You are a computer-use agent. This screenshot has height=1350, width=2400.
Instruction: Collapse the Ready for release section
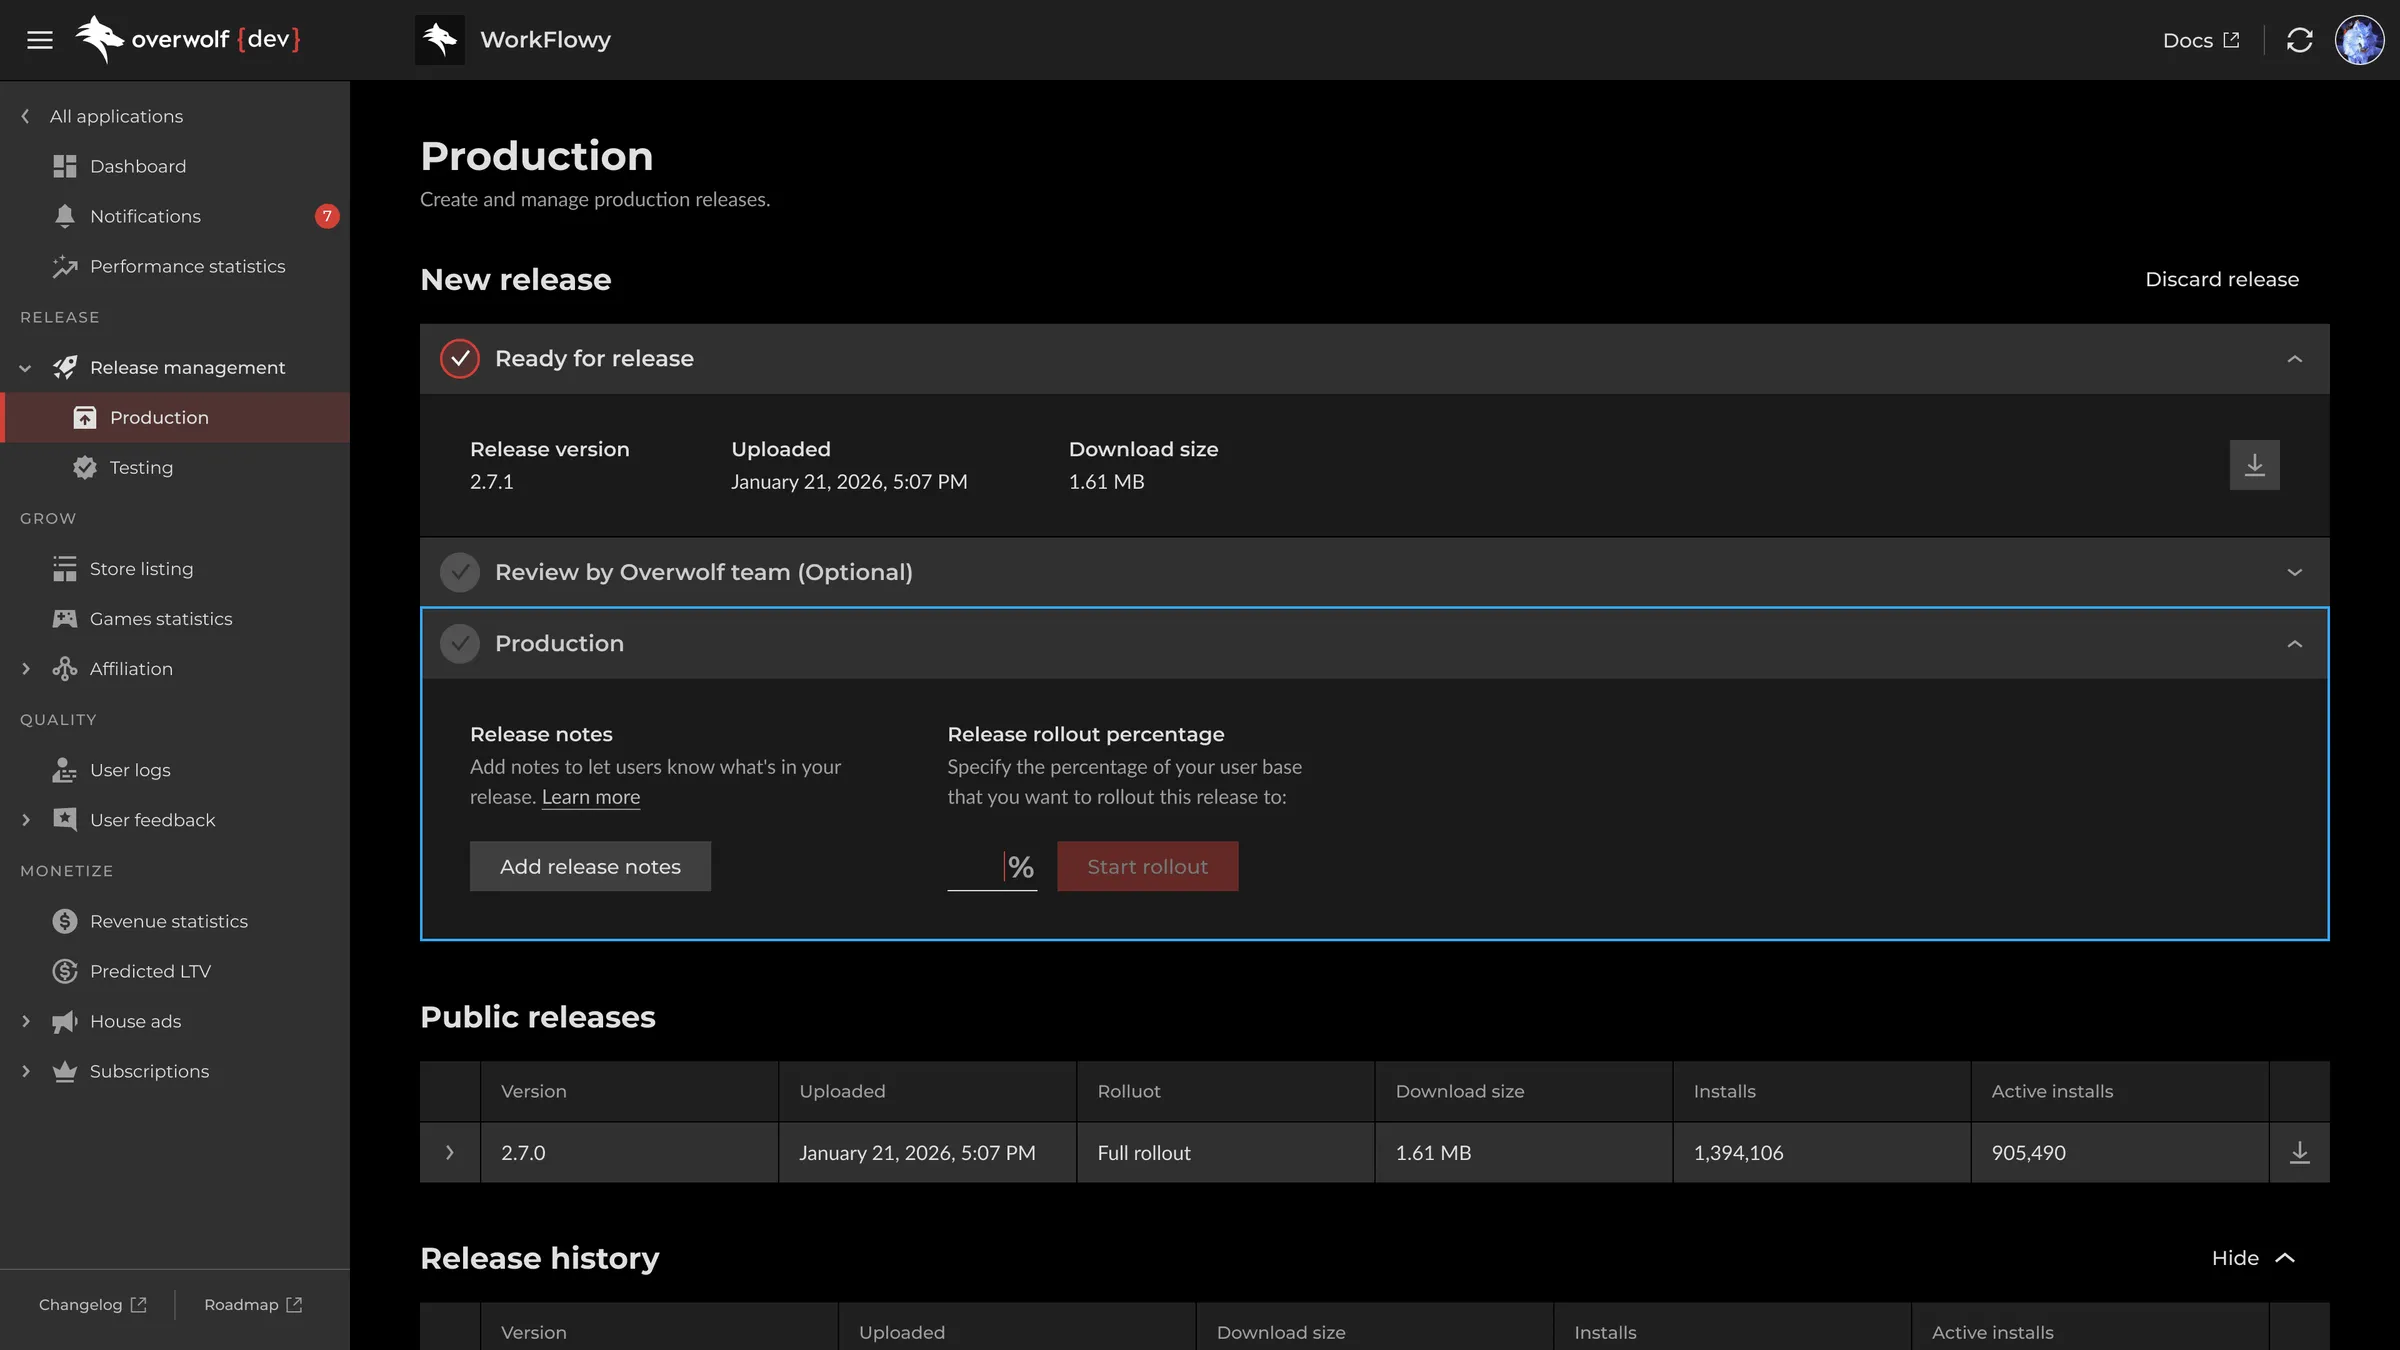[2295, 359]
